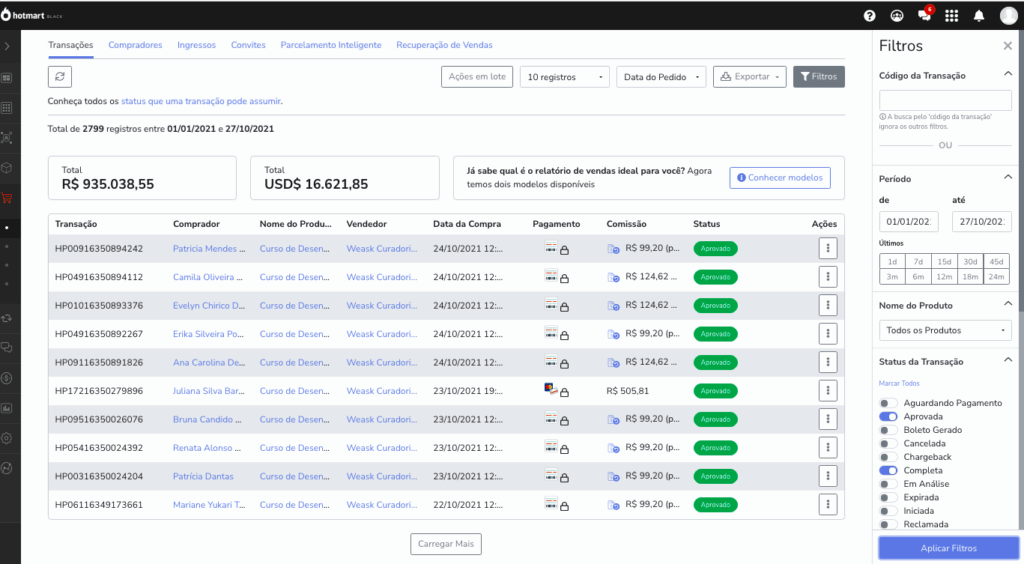The height and width of the screenshot is (564, 1024).
Task: Disable the Completa status filter
Action: (888, 470)
